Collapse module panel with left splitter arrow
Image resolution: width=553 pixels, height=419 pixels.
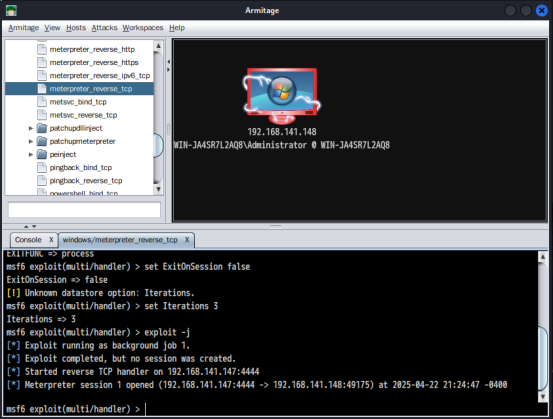[x=169, y=62]
